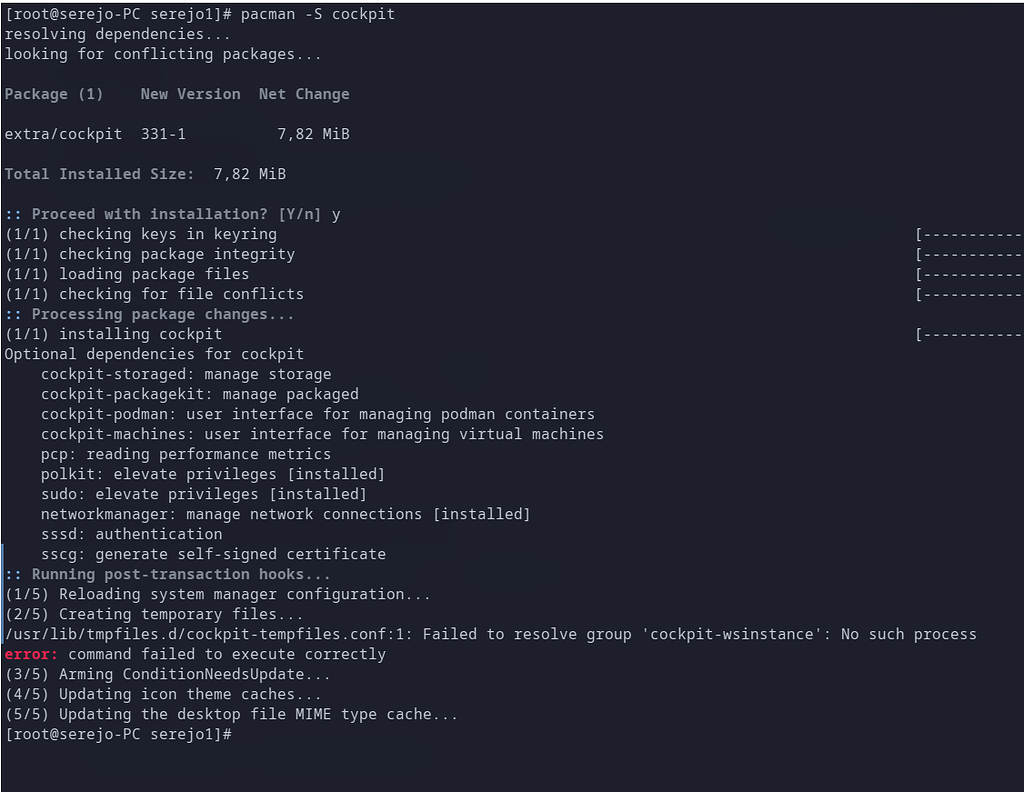
Task: Click the "Running post-transaction hooks..." line
Action: point(181,574)
